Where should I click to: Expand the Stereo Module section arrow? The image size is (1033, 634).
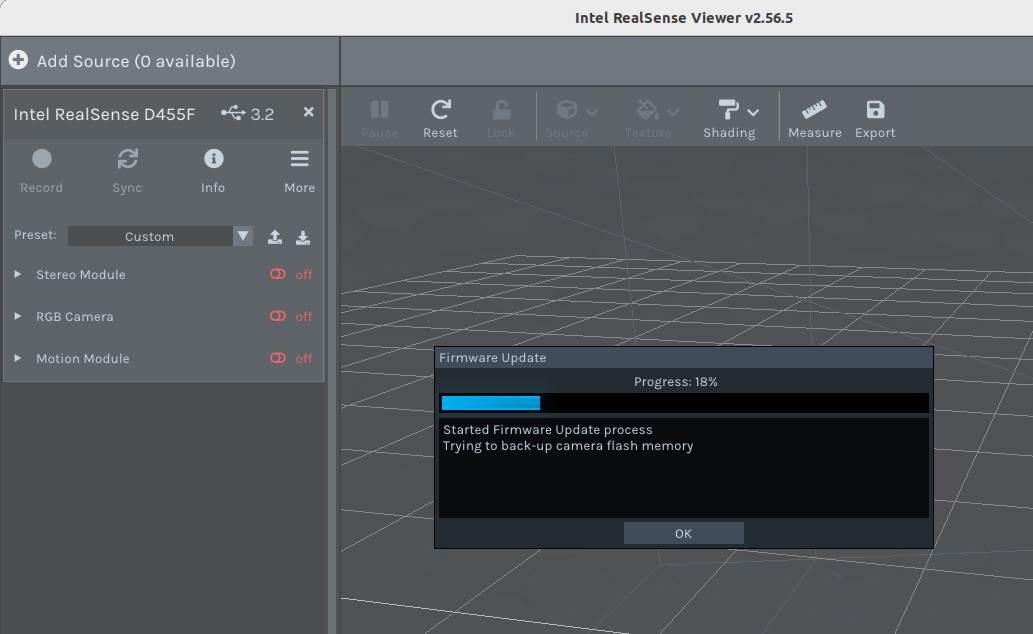18,274
